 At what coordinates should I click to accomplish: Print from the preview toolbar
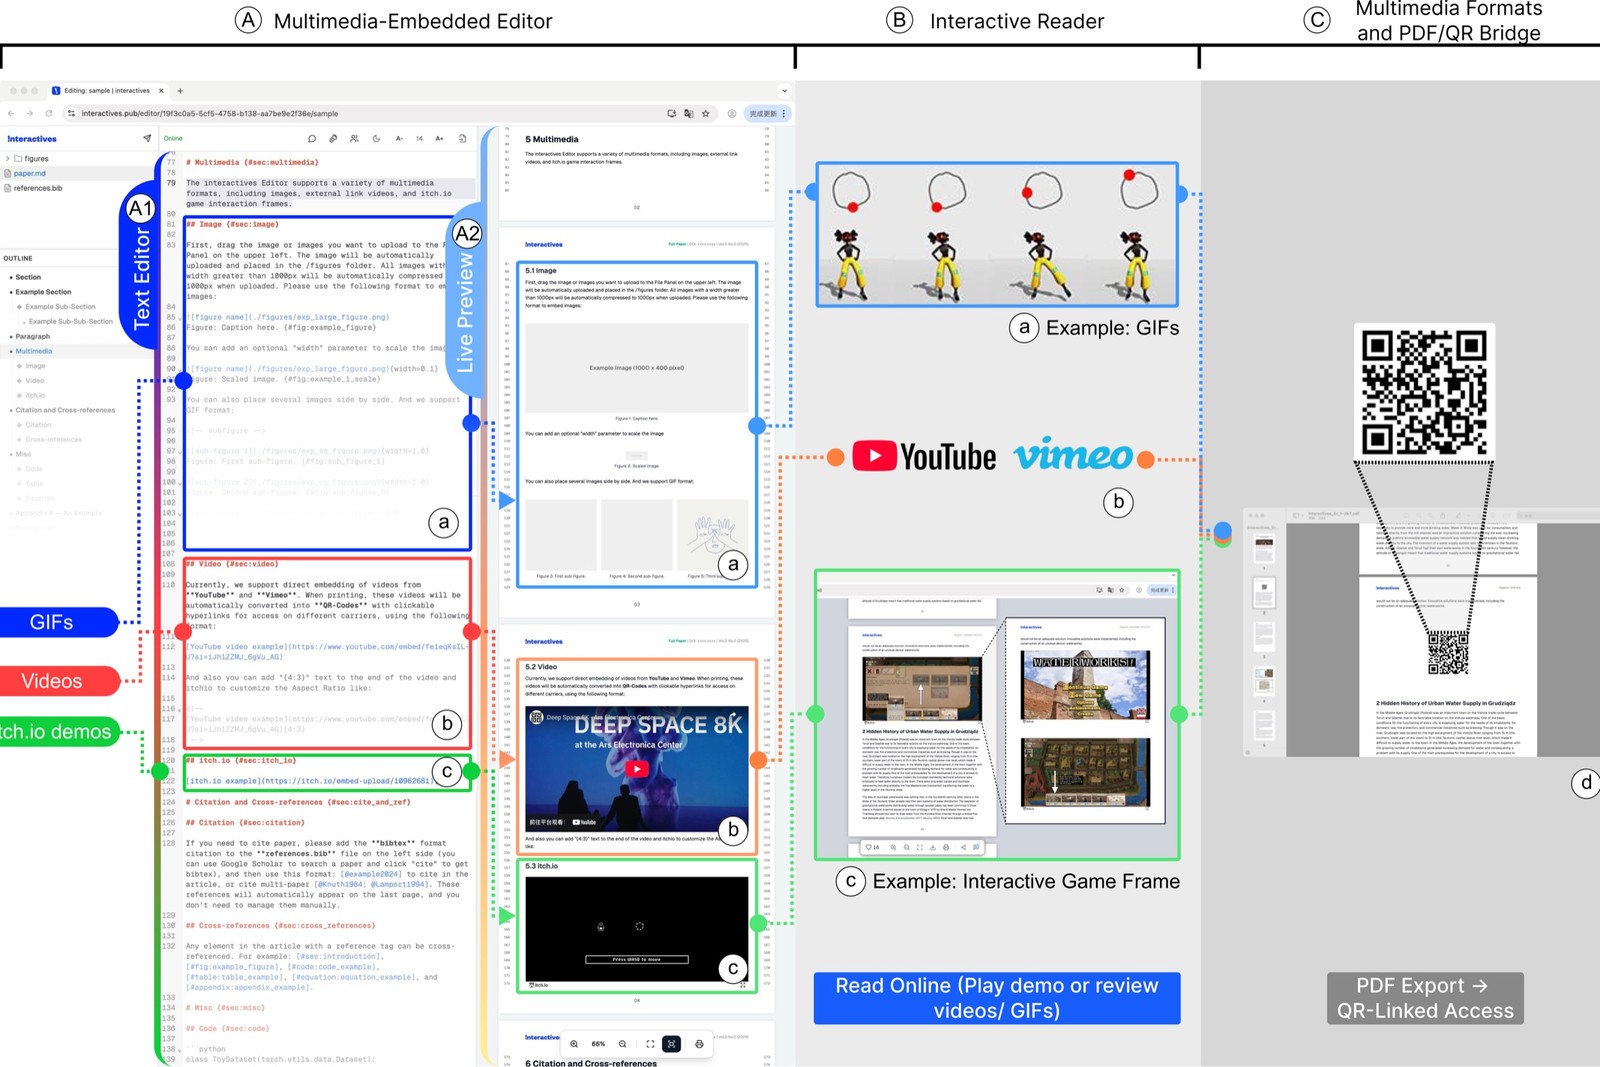pyautogui.click(x=699, y=1044)
